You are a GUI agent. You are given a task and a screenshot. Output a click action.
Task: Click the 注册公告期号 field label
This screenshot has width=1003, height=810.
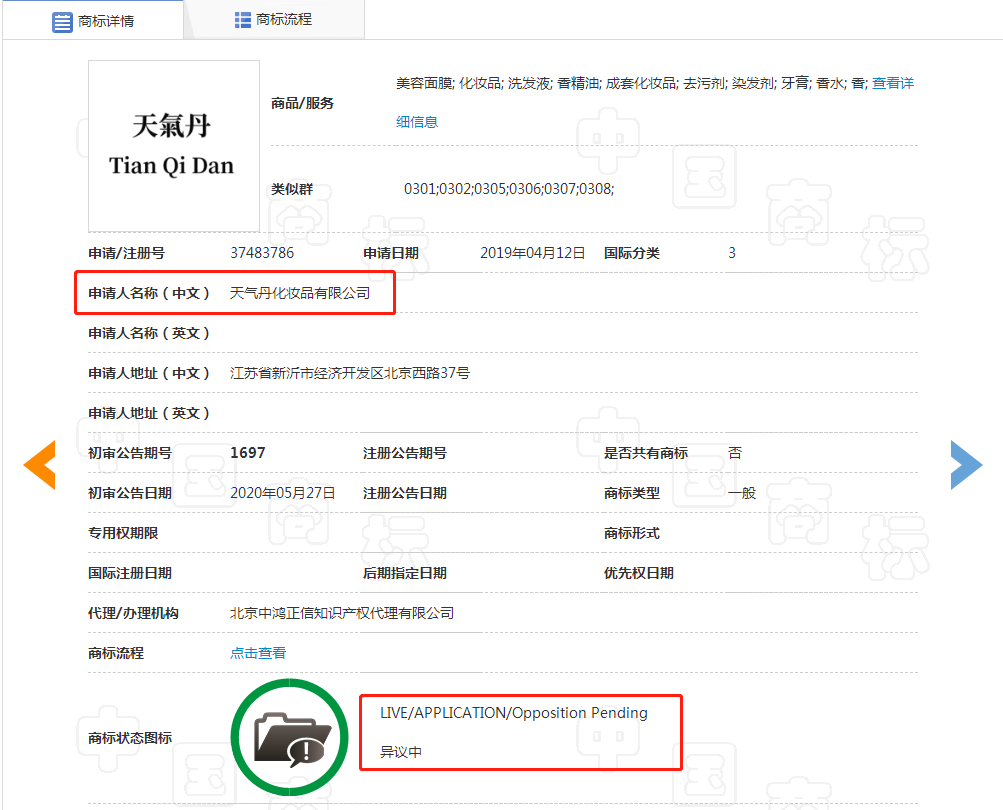tap(405, 453)
